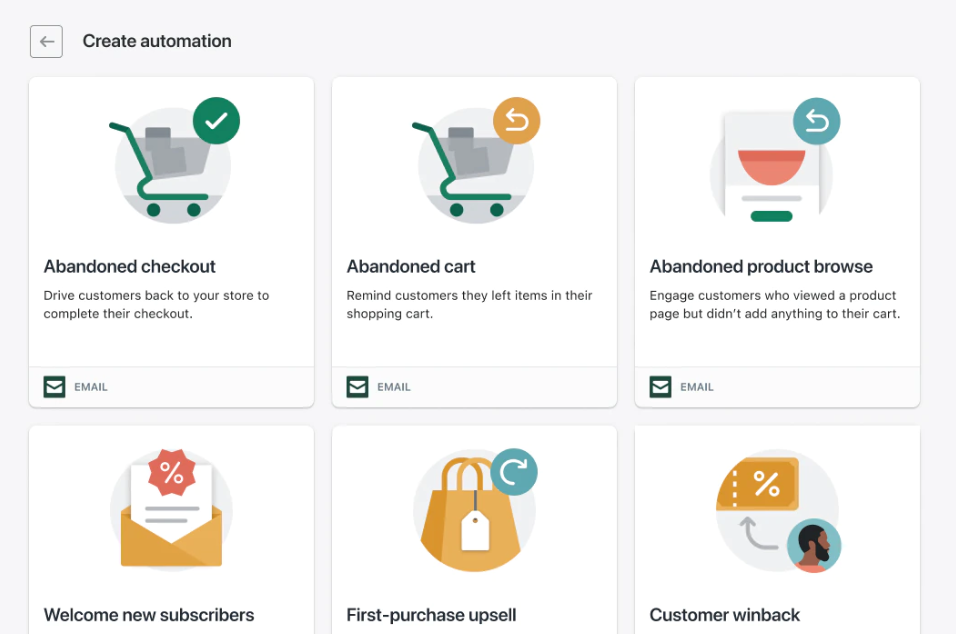Click the Abandoned cart illustration with undo badge
This screenshot has width=956, height=634.
click(x=476, y=160)
